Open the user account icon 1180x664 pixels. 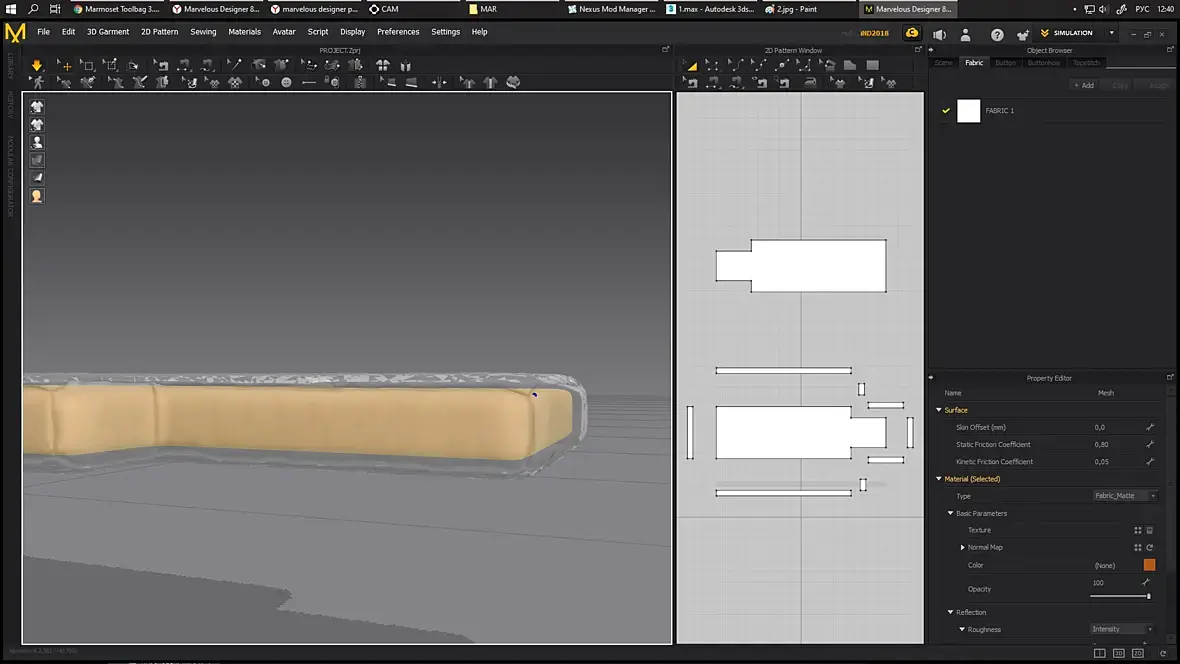[x=966, y=34]
